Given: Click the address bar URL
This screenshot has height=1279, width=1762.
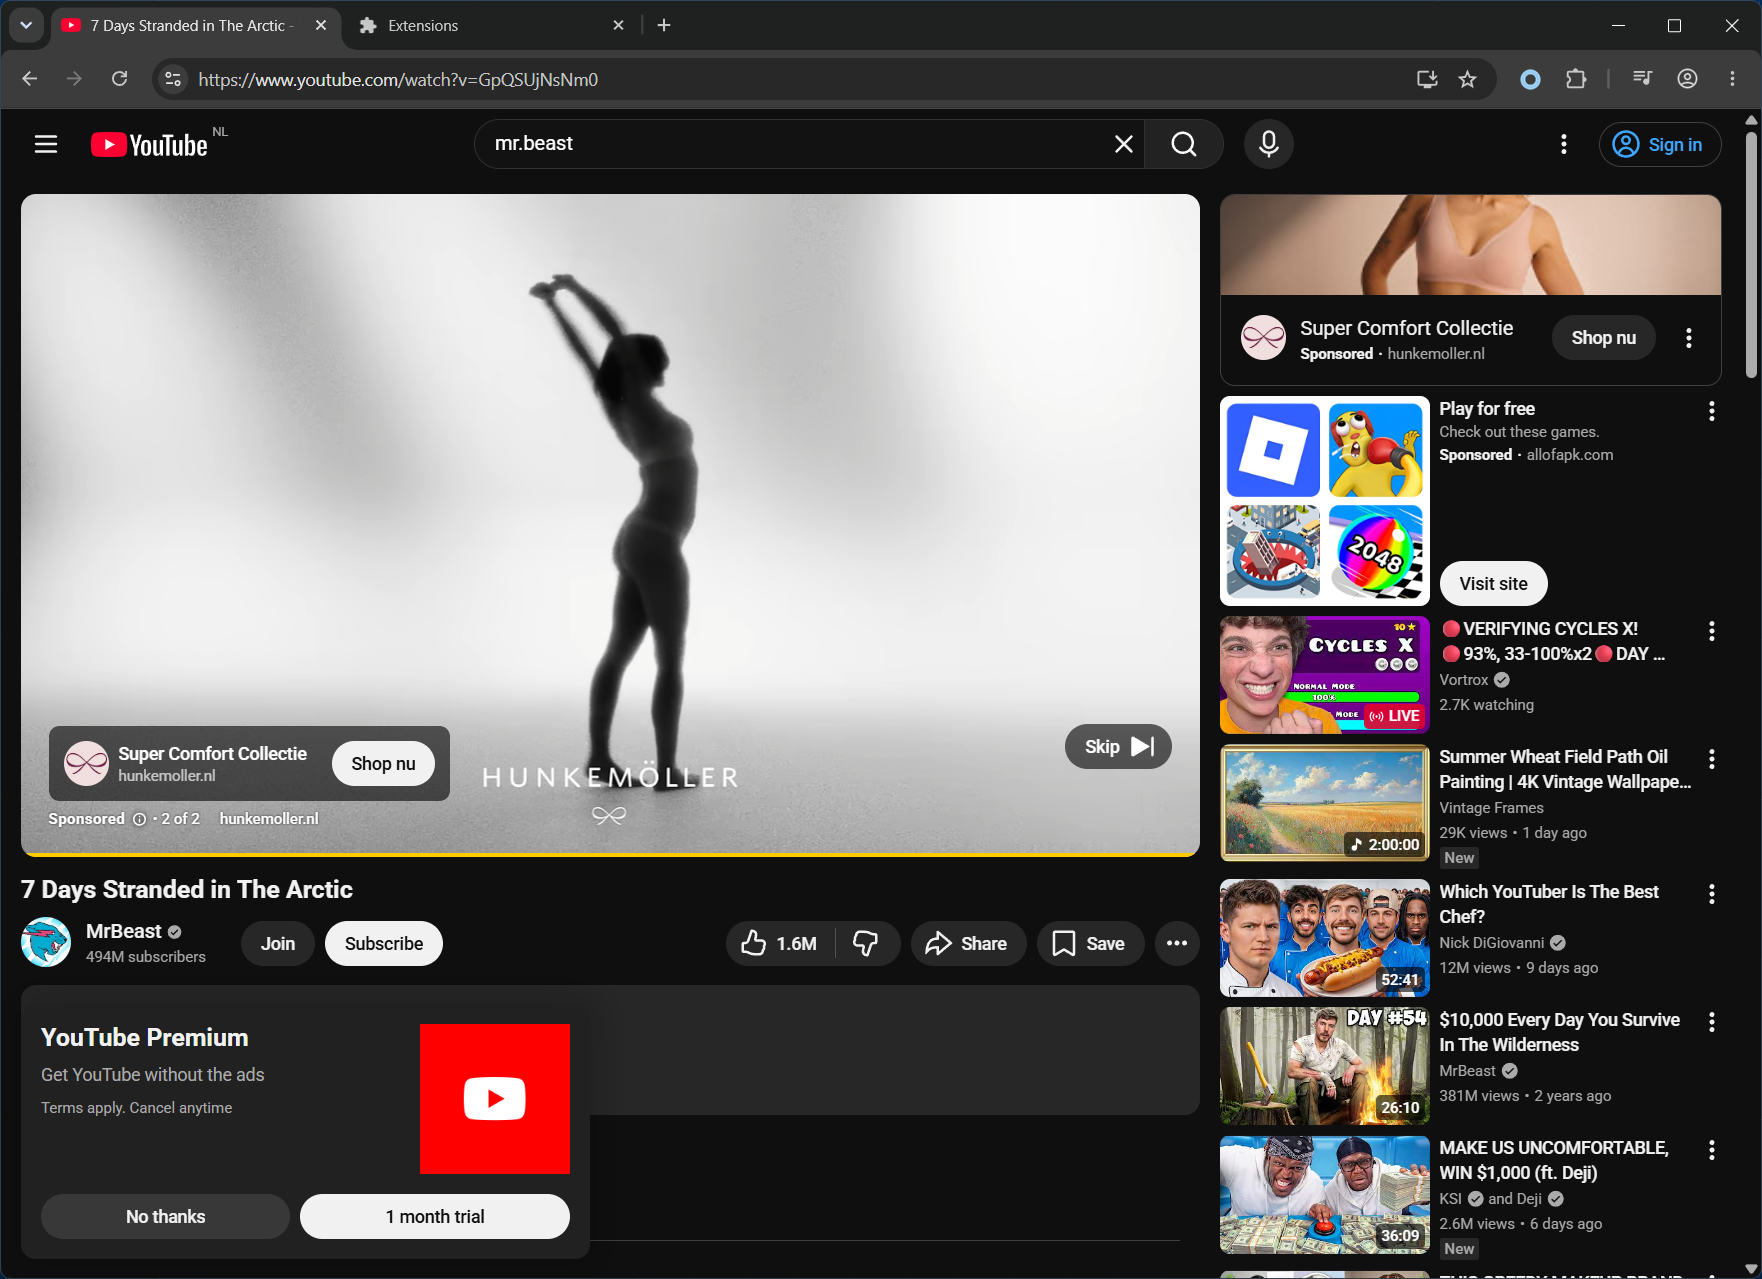Looking at the screenshot, I should [x=398, y=79].
